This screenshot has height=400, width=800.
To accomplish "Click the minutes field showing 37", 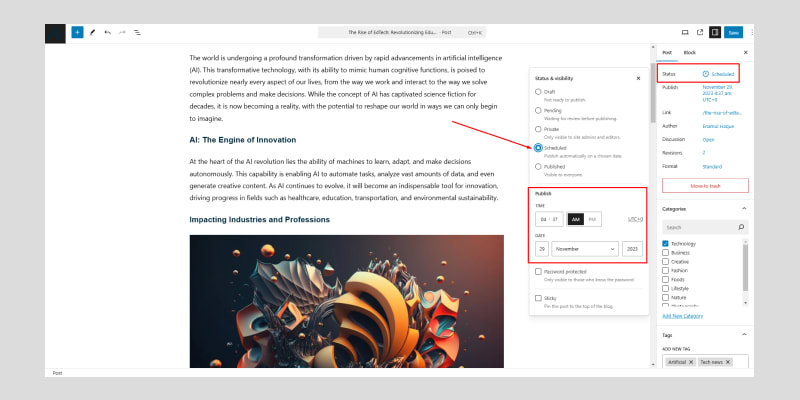I will (x=555, y=219).
